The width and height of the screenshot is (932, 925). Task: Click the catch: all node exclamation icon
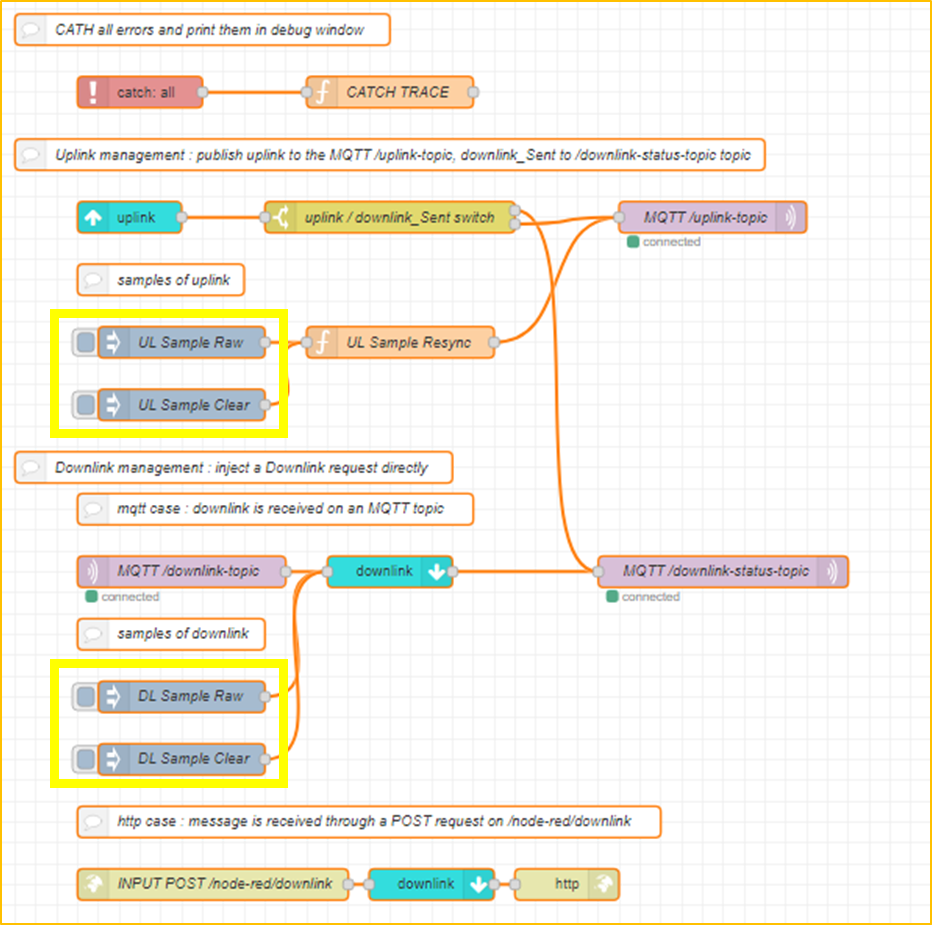point(93,92)
